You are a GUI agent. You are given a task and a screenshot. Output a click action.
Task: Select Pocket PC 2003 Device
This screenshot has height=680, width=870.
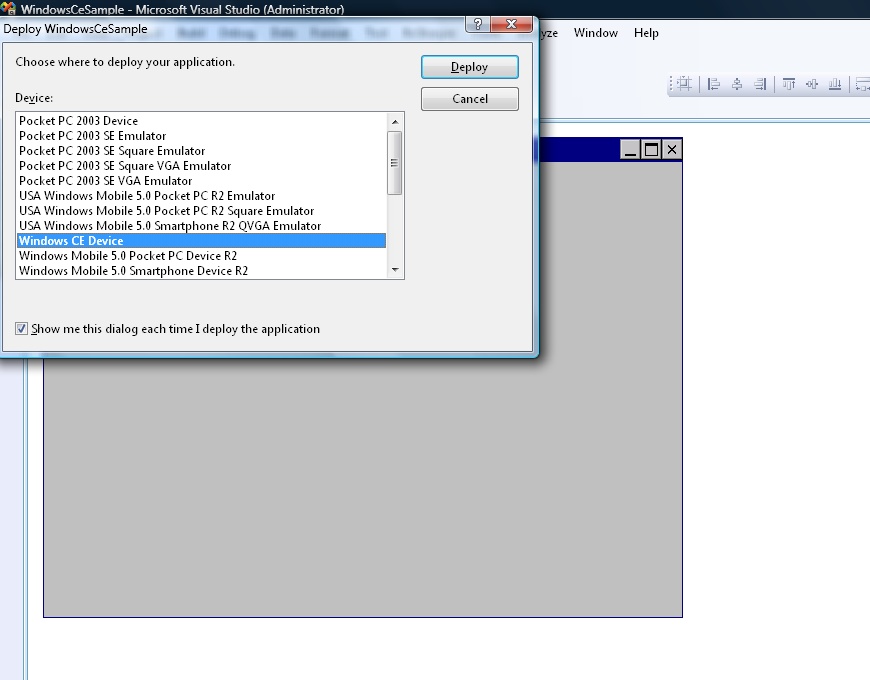pyautogui.click(x=201, y=121)
